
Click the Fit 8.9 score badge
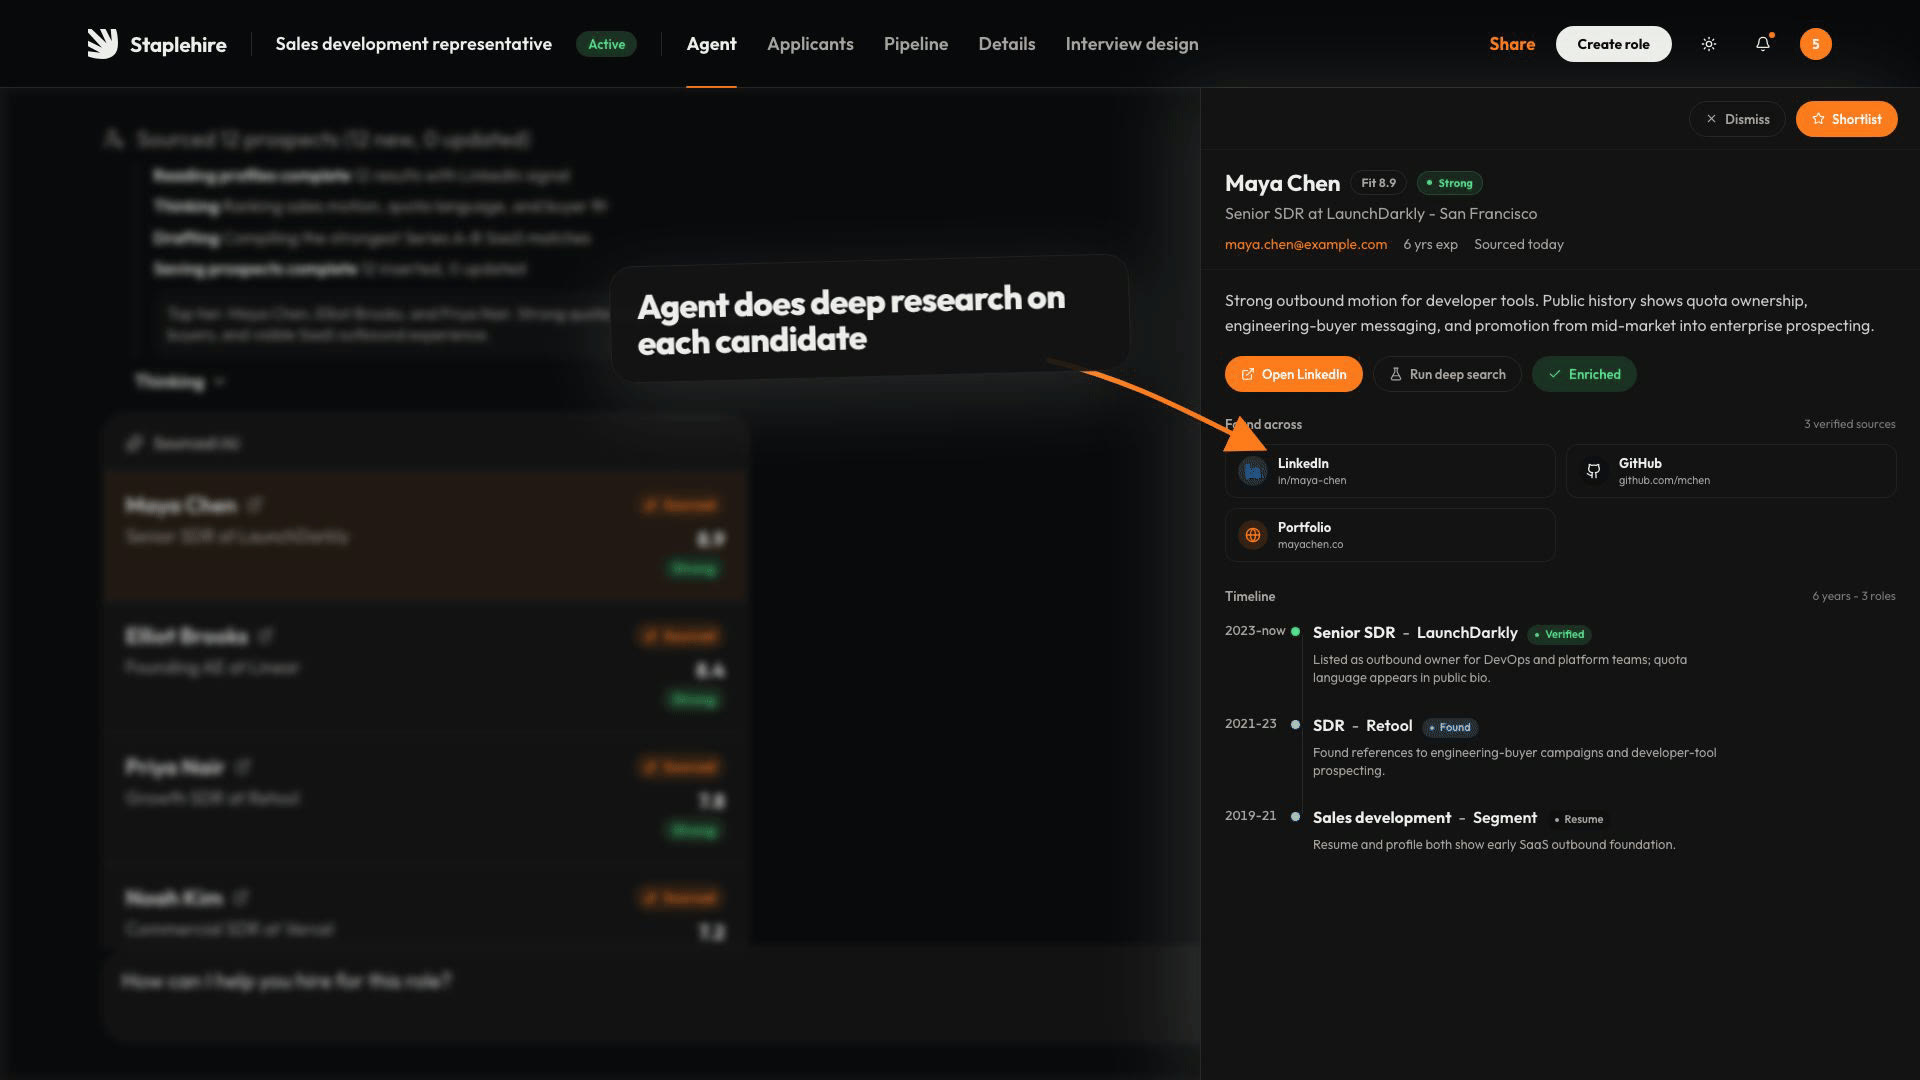tap(1378, 183)
